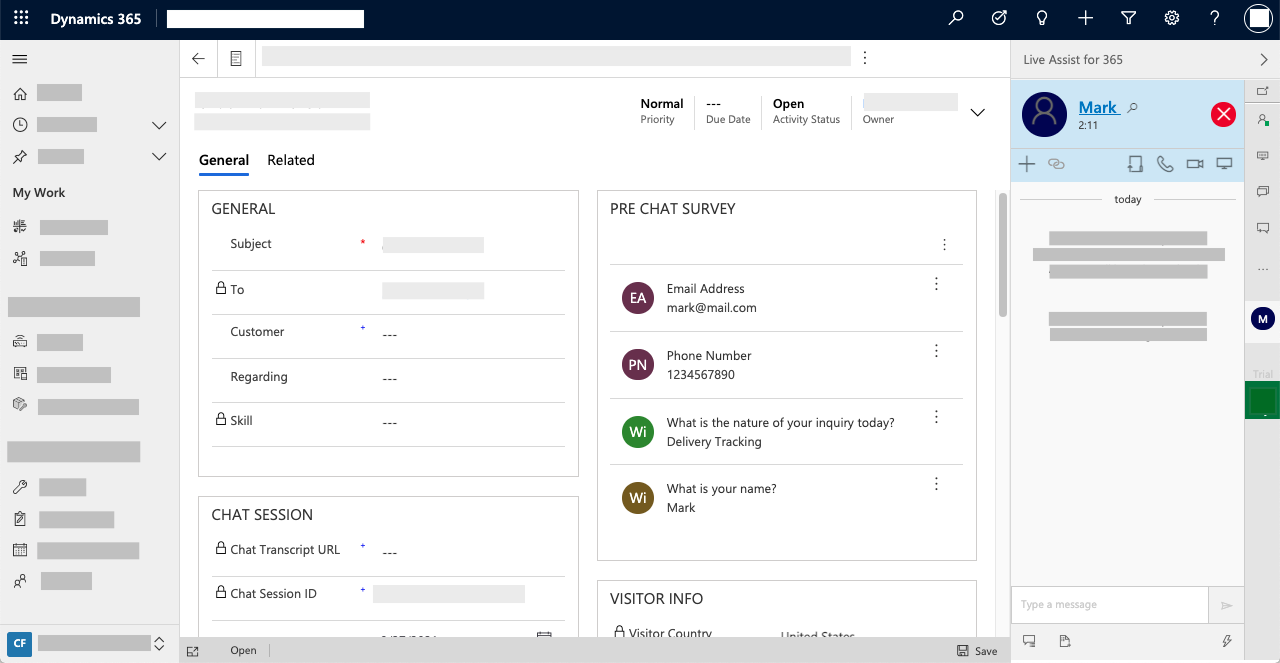Start video call with camera icon
The height and width of the screenshot is (663, 1280).
tap(1195, 163)
